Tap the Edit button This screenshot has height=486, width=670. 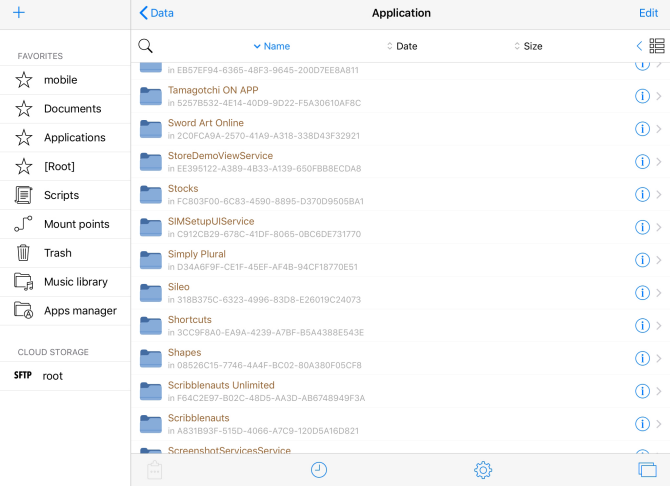648,13
